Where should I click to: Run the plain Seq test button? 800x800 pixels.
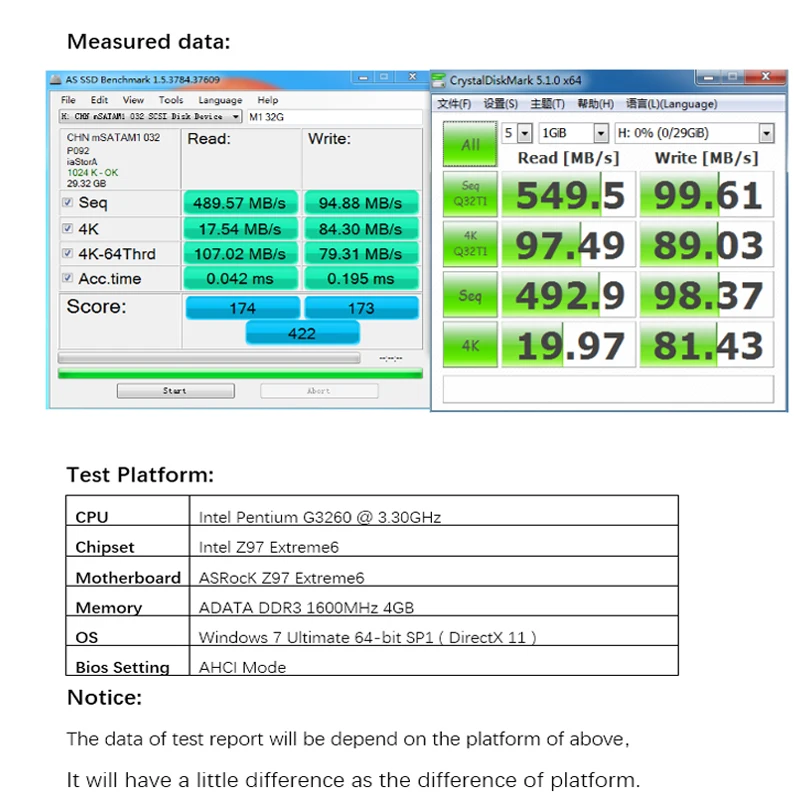(470, 294)
